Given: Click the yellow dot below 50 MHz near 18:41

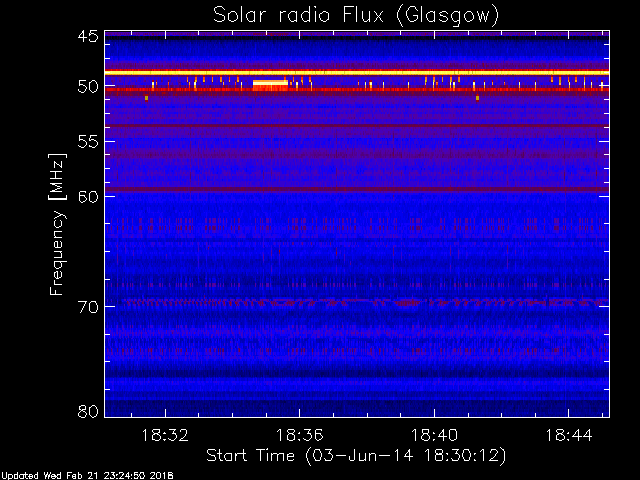Looking at the screenshot, I should point(478,98).
